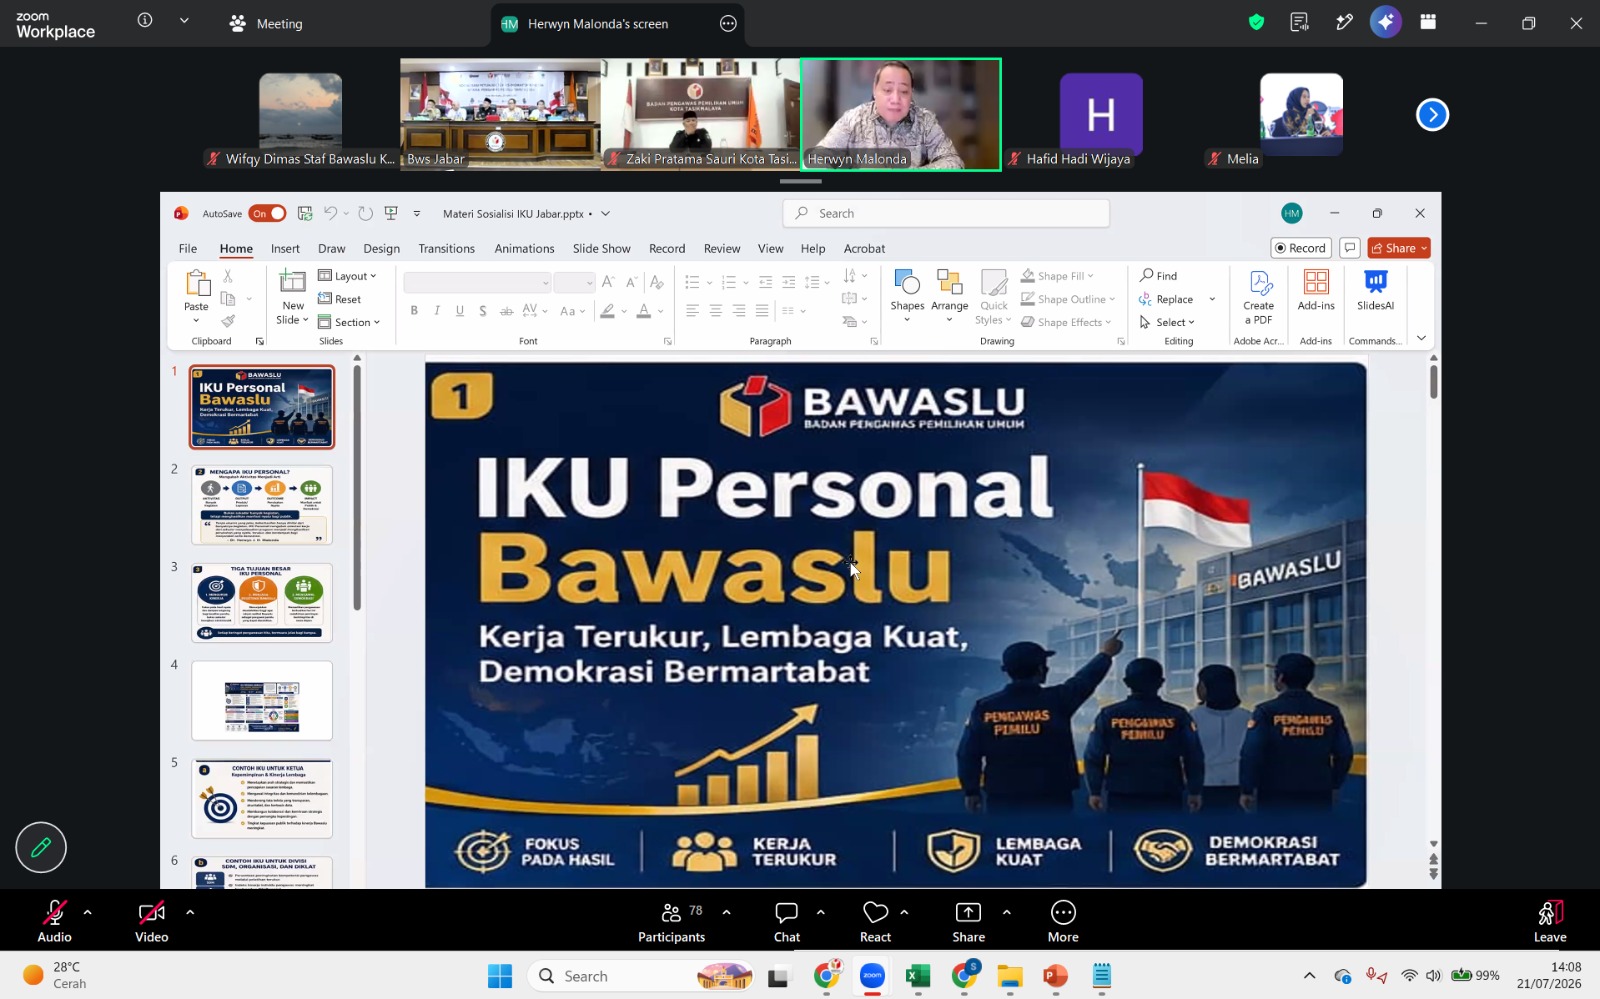Screen dimensions: 1600x999
Task: Expand Video options caret
Action: click(x=190, y=912)
